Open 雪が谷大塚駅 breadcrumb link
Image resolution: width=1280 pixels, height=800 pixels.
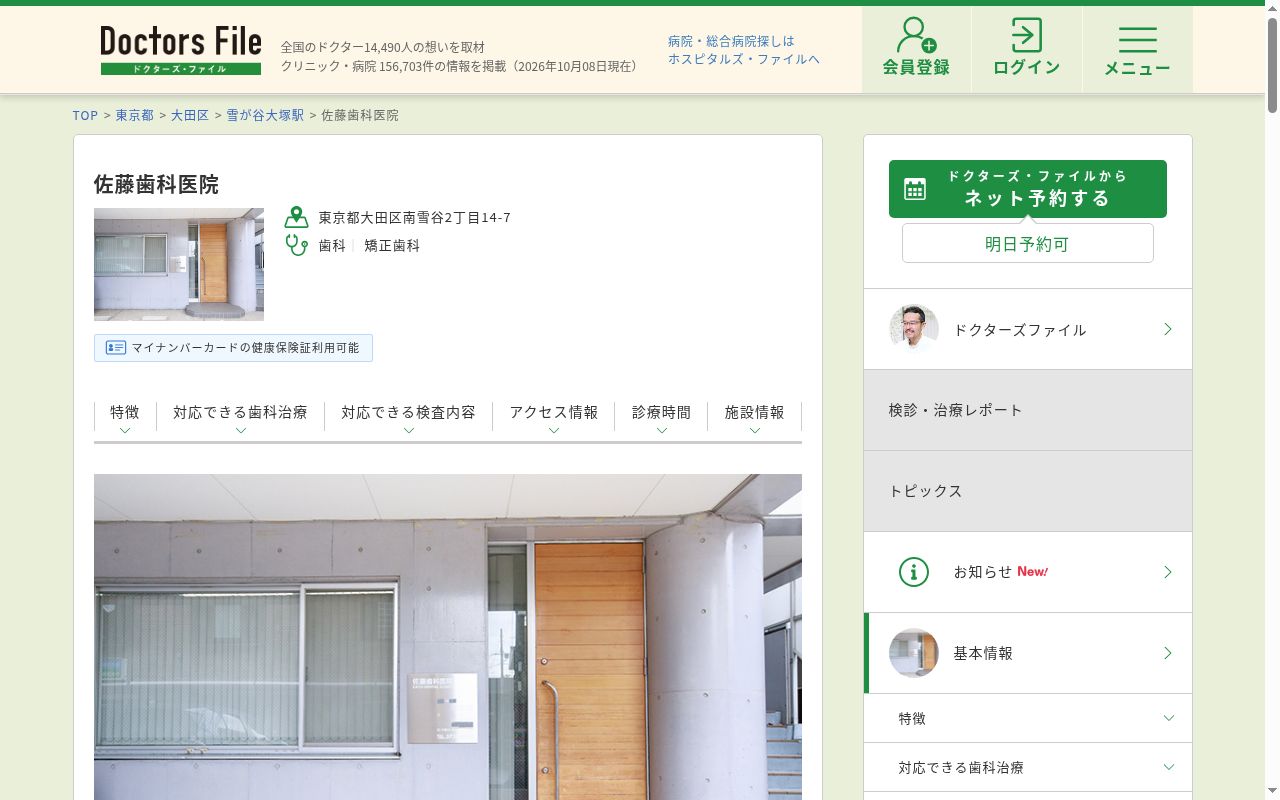click(x=265, y=115)
